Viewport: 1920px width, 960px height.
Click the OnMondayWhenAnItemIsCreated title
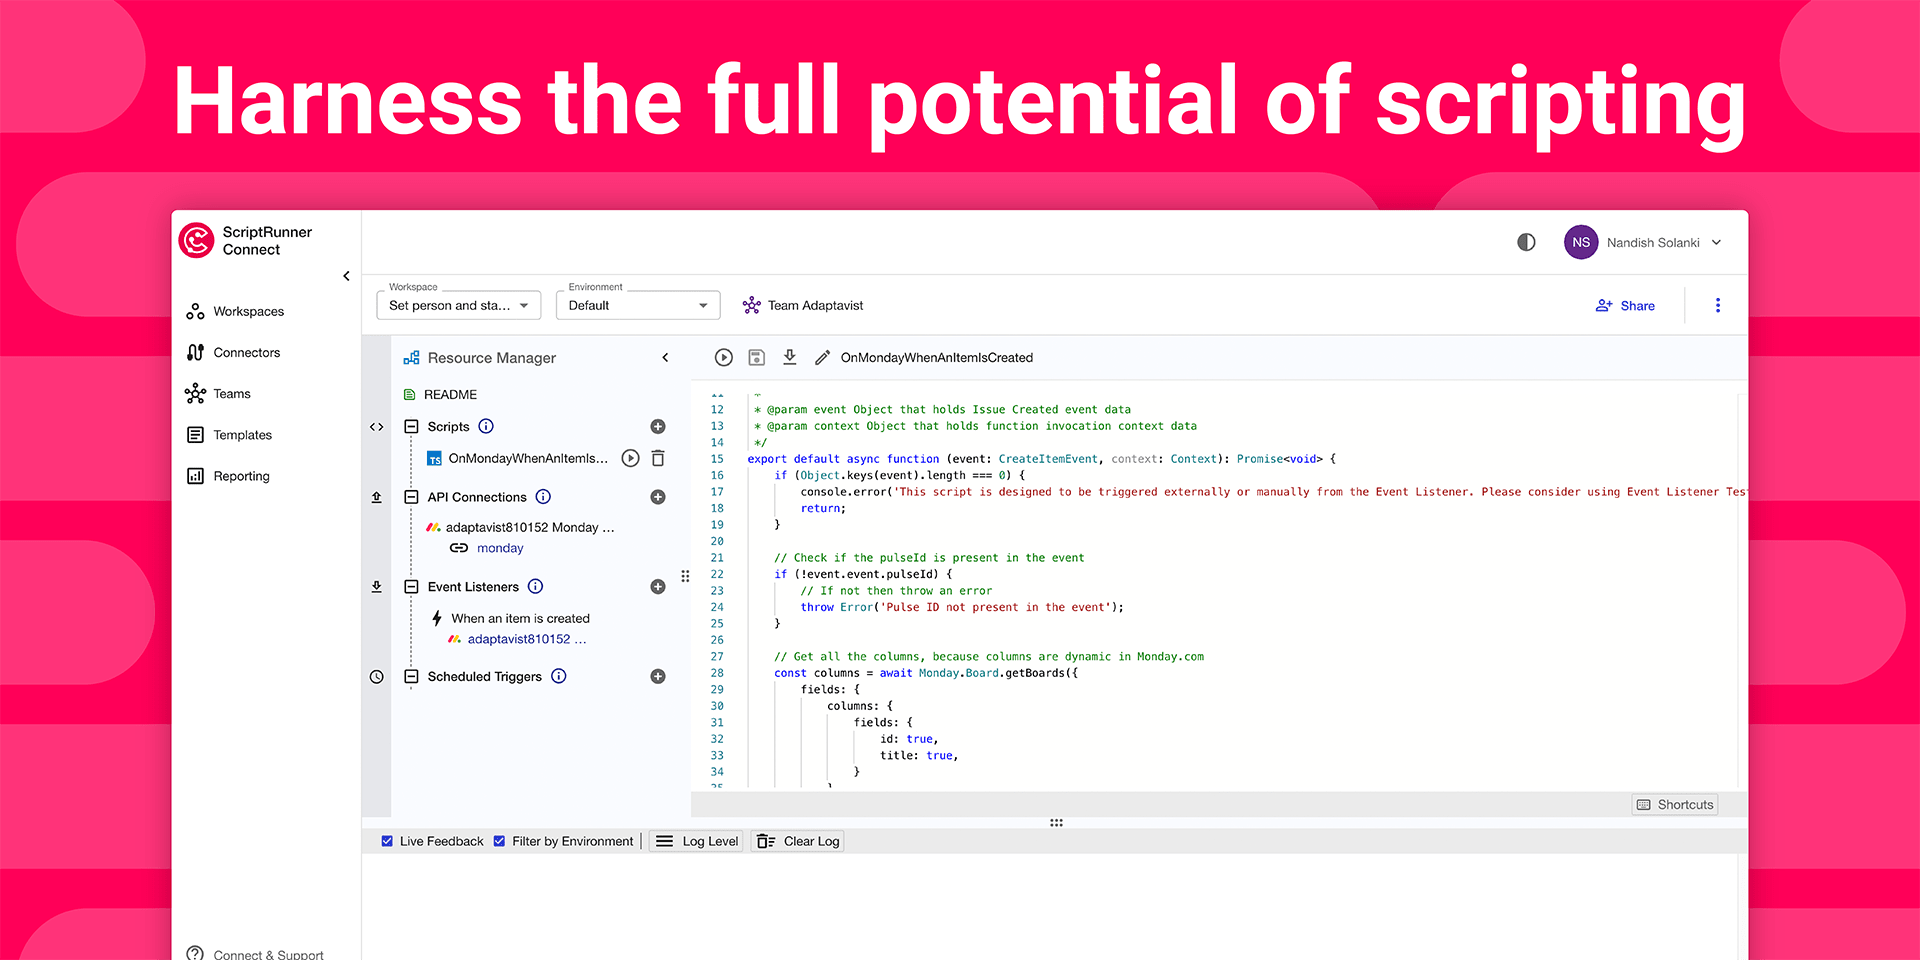point(937,357)
